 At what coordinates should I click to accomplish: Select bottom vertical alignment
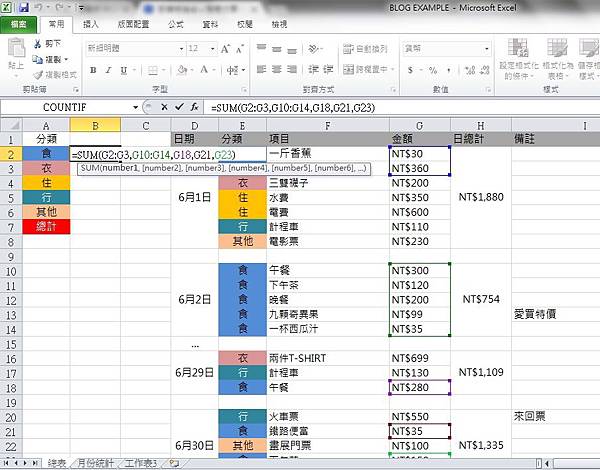292,50
